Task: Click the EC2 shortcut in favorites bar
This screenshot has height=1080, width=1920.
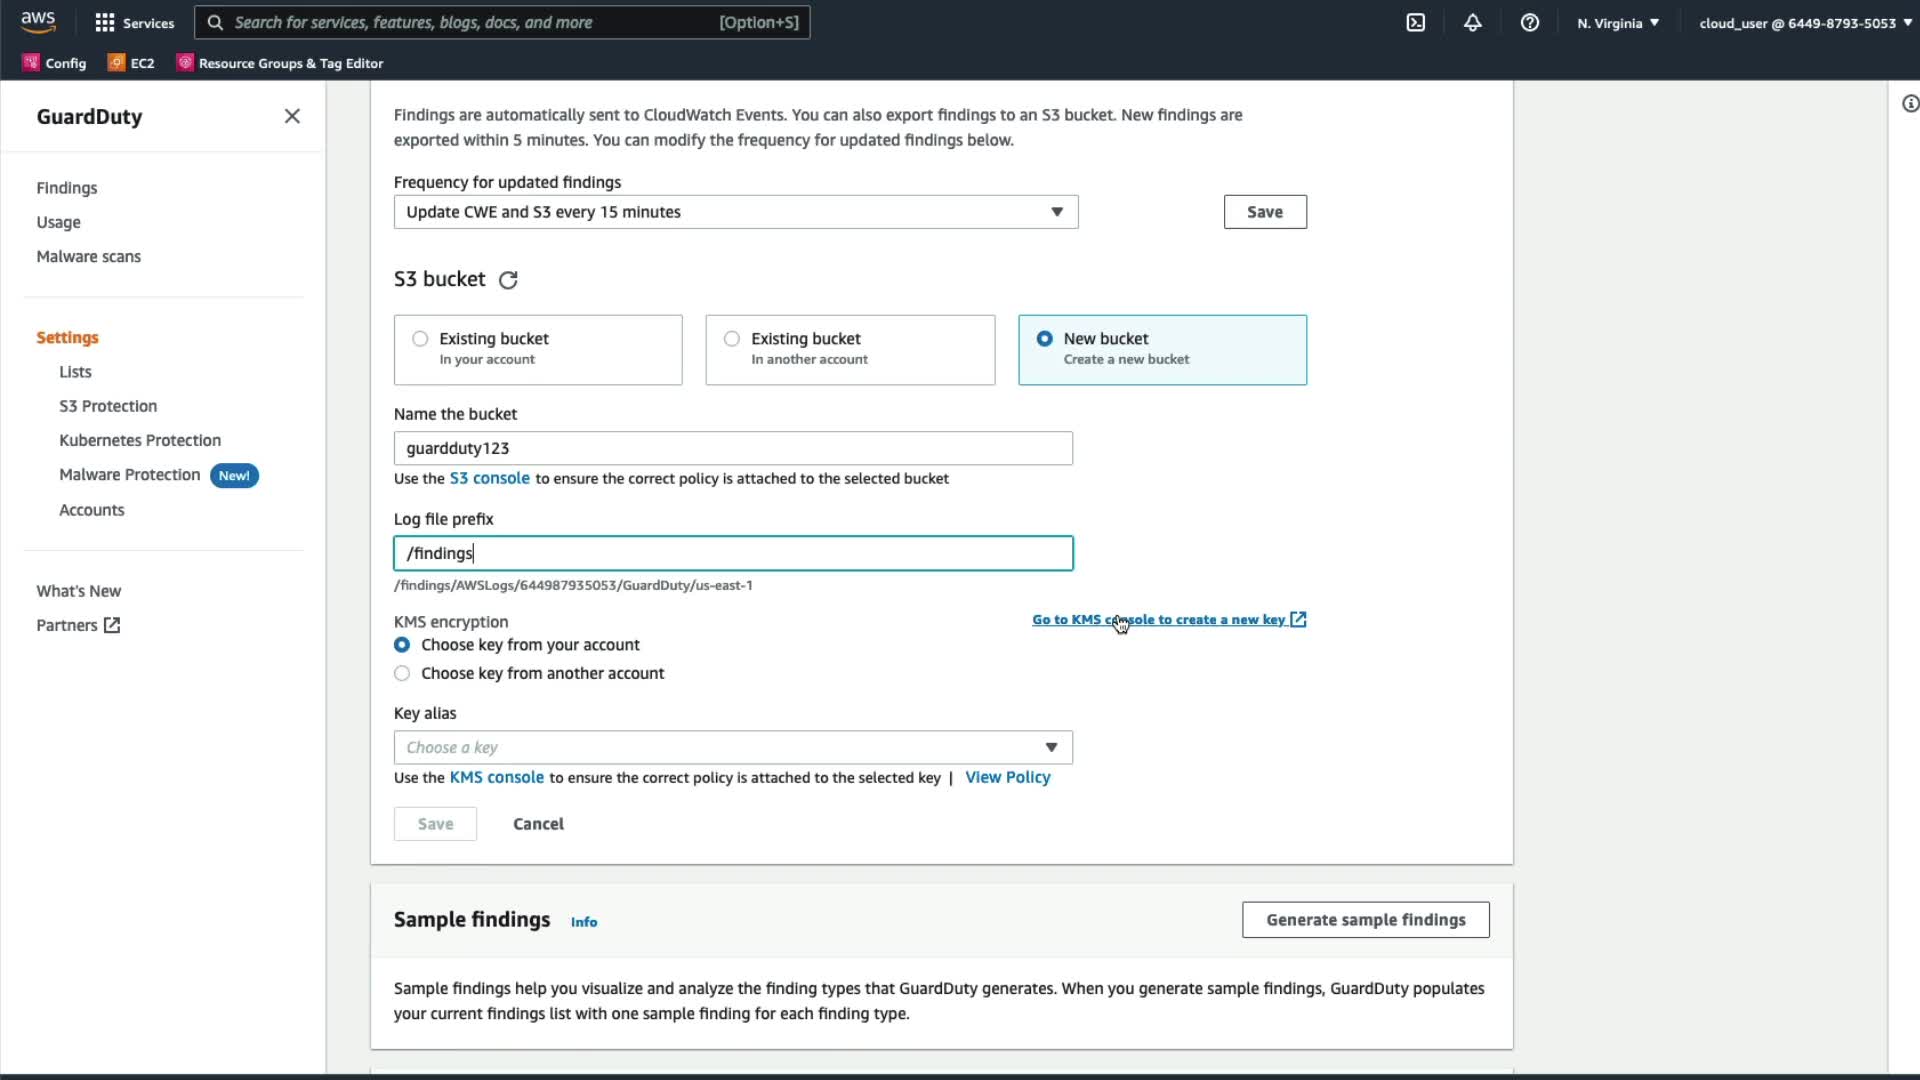Action: click(131, 63)
